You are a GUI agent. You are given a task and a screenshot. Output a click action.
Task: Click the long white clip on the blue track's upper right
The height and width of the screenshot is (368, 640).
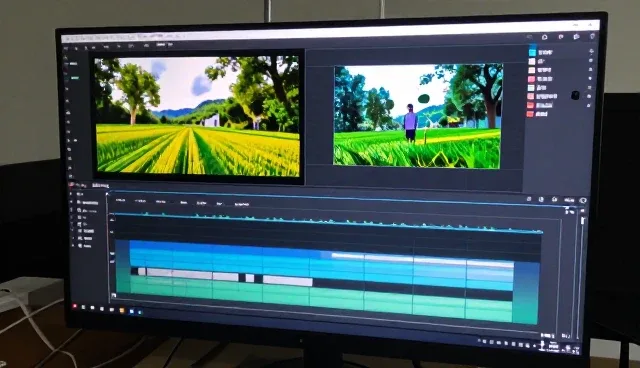point(422,259)
